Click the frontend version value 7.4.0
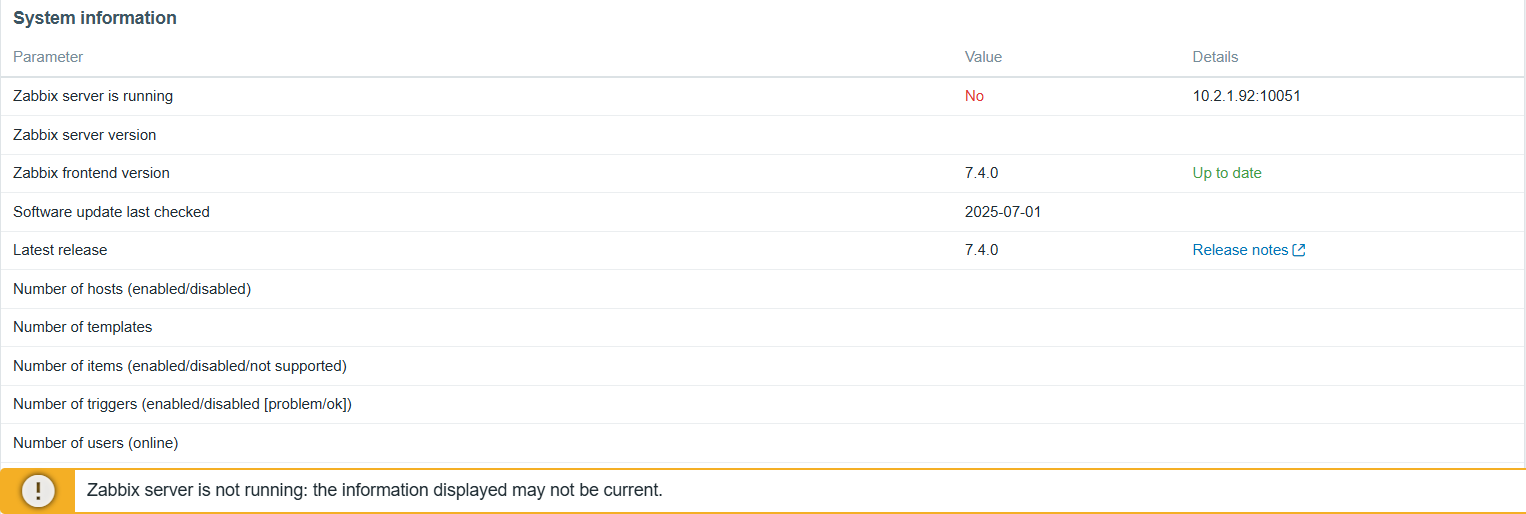 point(981,173)
